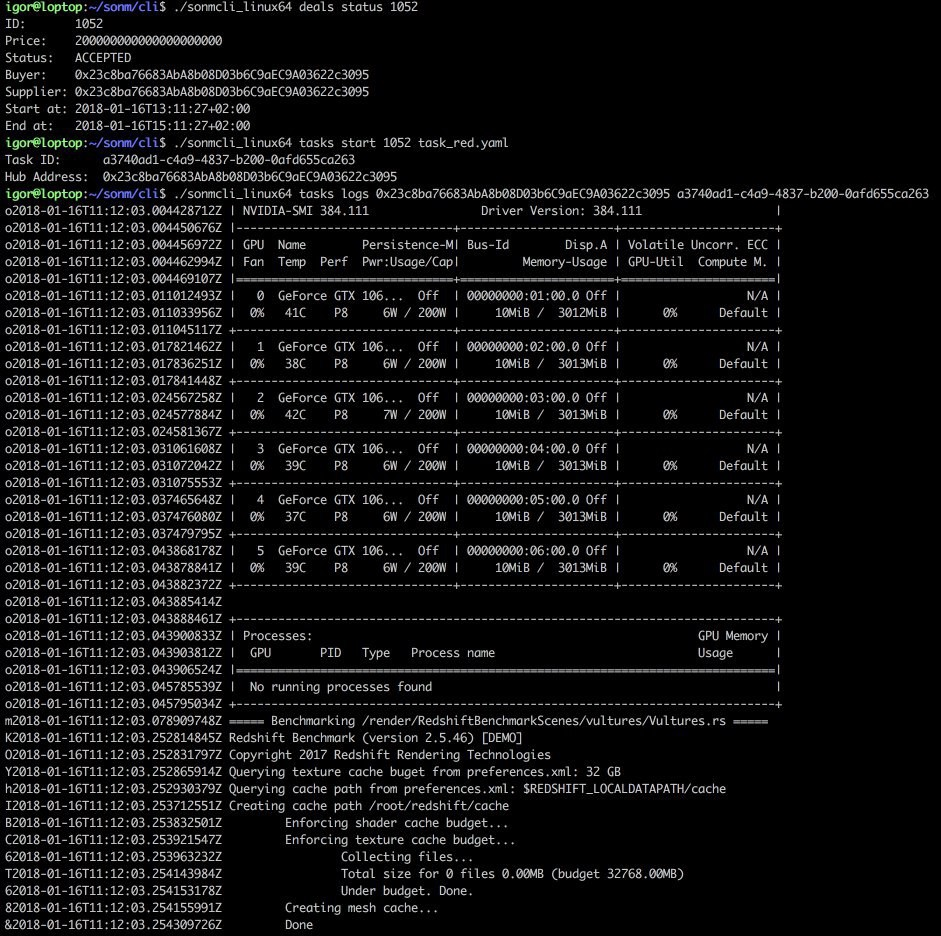Click the deal price value 20000000000000000000
Screen dimensions: 941x936
pos(148,41)
